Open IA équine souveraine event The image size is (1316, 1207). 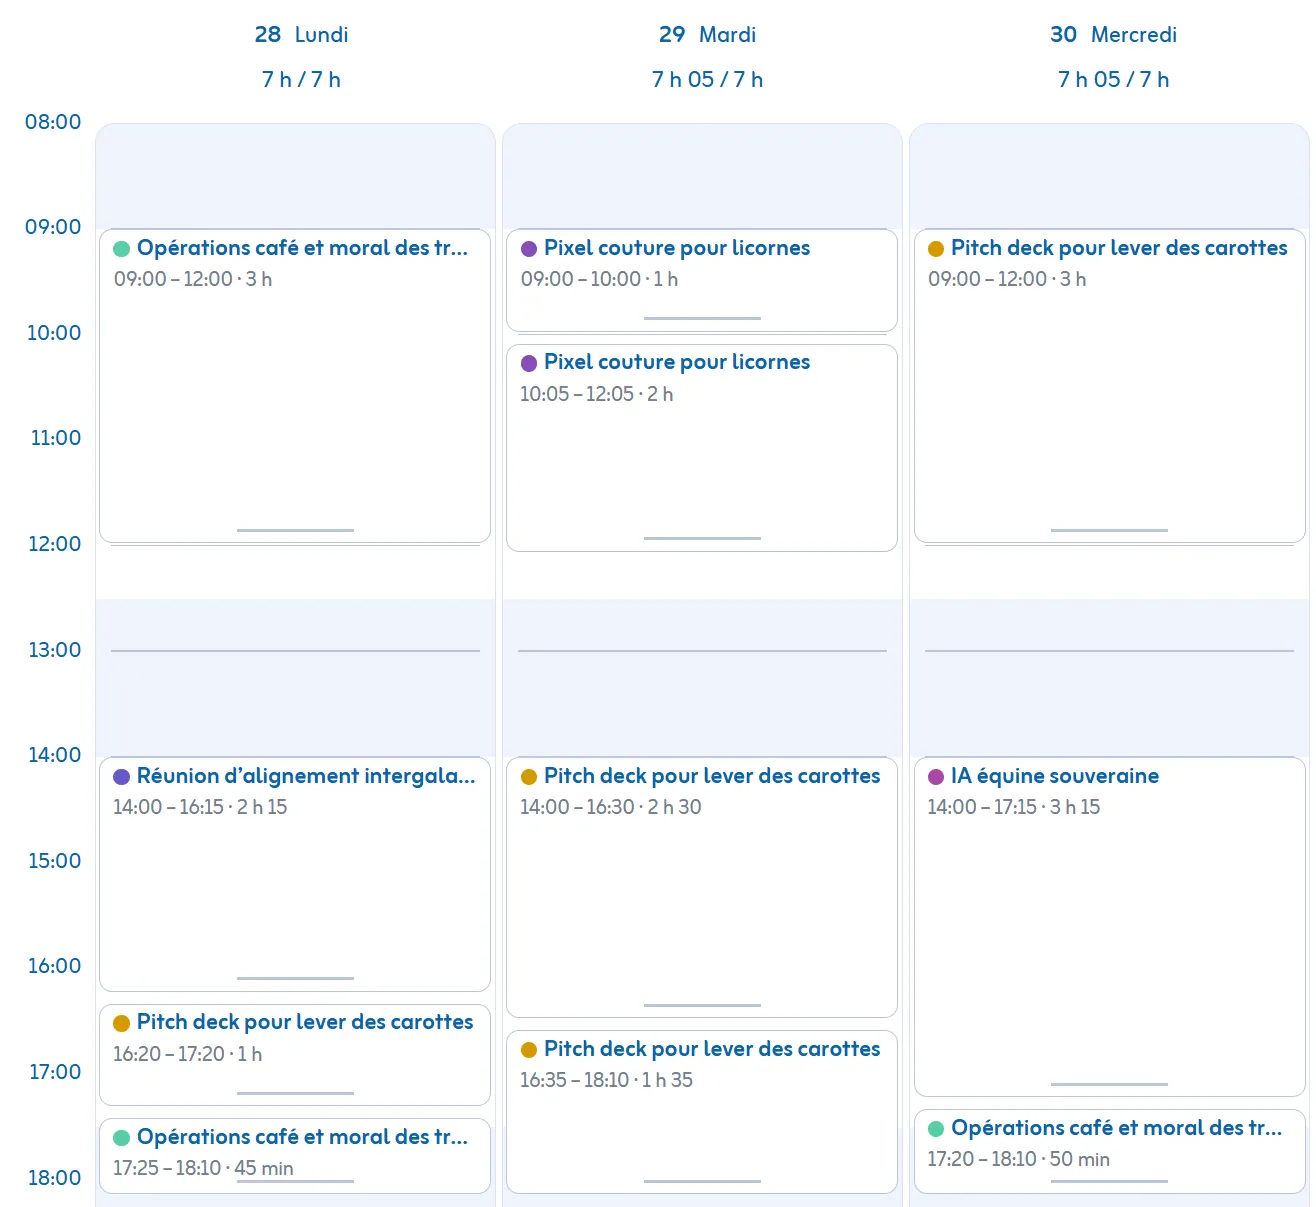point(1110,927)
